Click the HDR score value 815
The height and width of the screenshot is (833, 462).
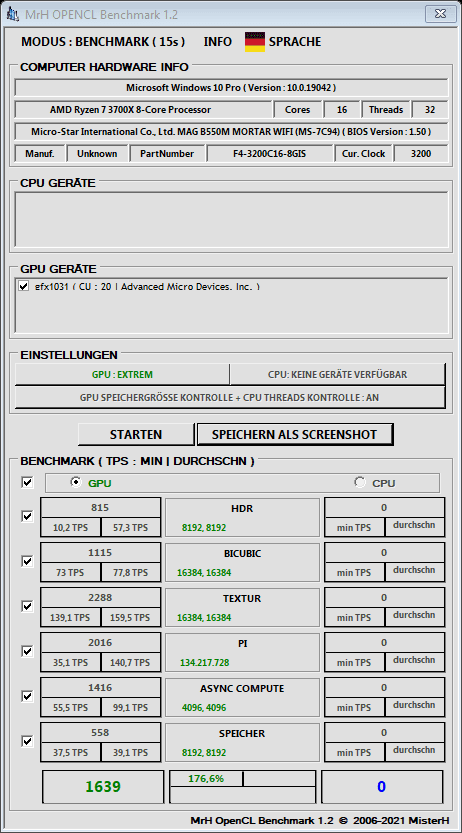[x=100, y=508]
